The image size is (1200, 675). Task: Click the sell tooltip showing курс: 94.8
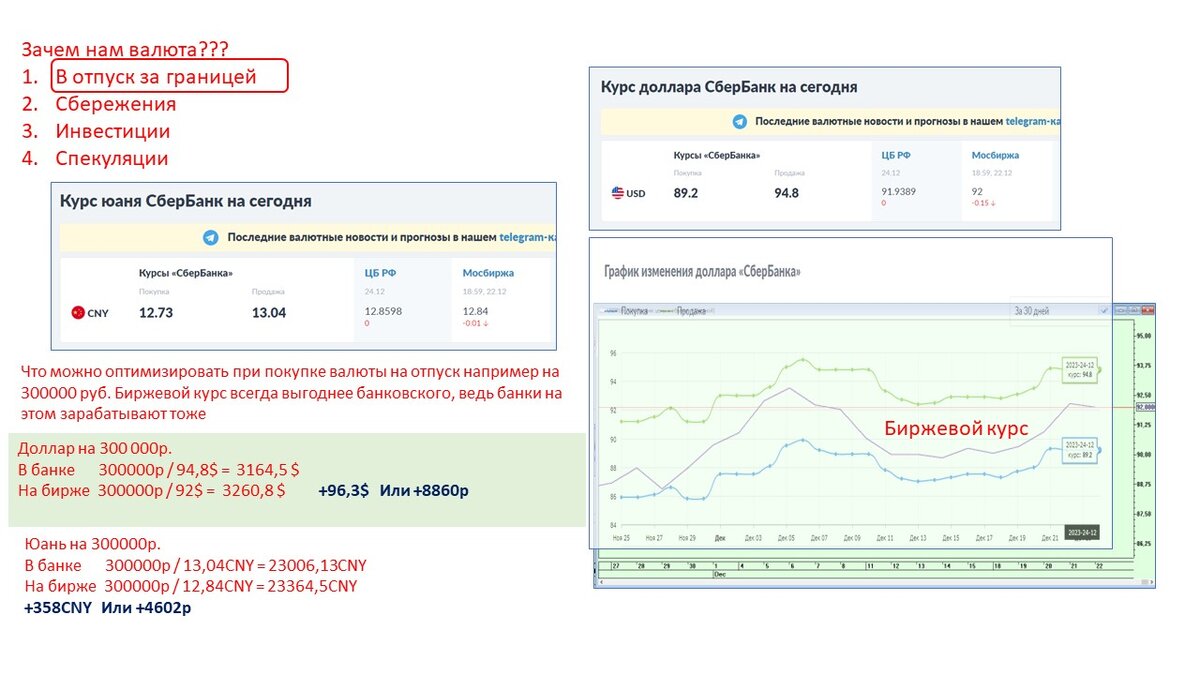click(1080, 370)
